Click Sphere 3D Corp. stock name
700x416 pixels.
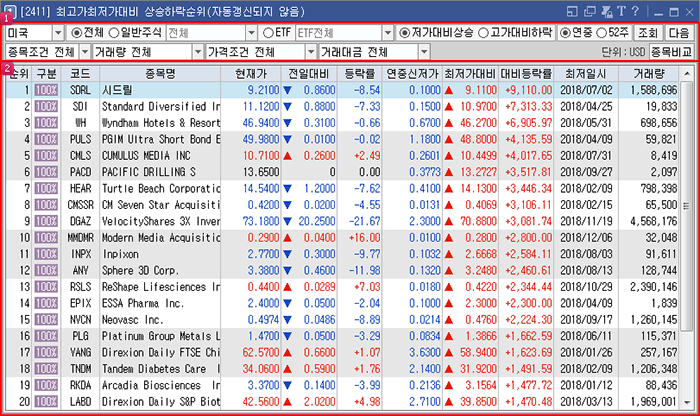tap(140, 270)
